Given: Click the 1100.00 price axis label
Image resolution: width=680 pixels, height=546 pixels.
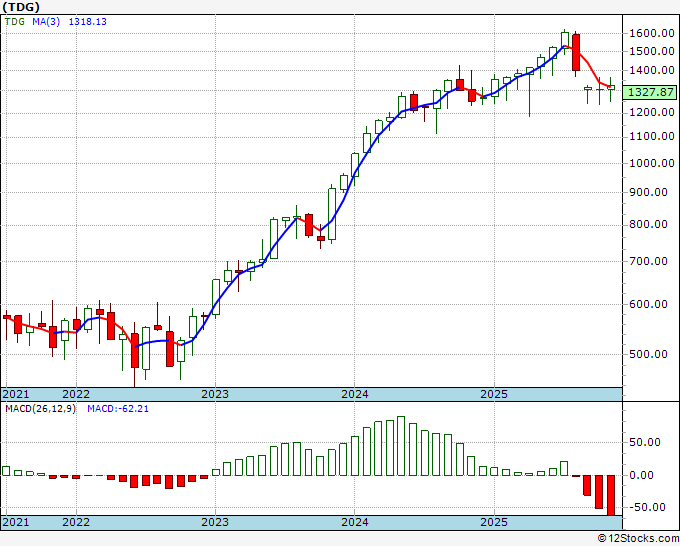Looking at the screenshot, I should click(651, 137).
